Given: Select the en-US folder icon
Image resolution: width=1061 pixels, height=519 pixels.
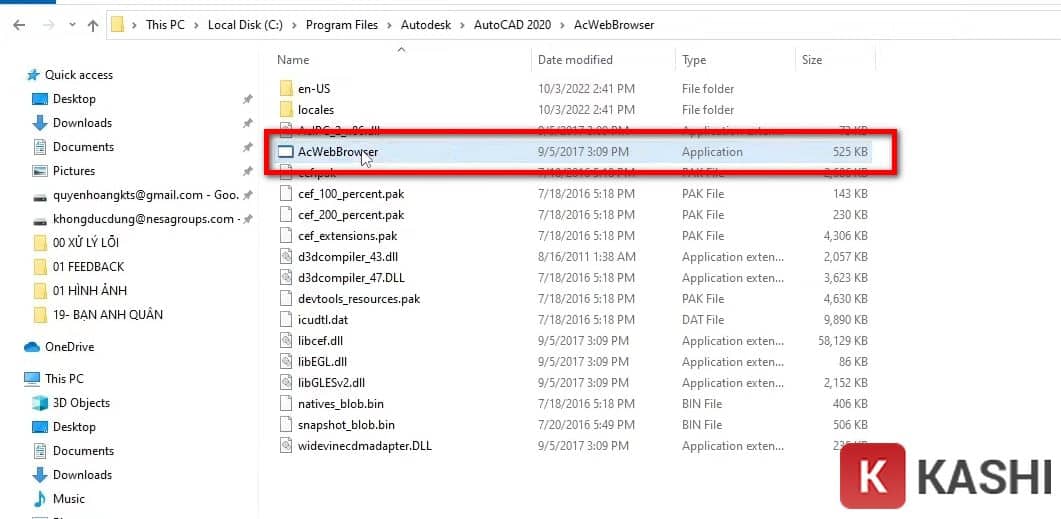Looking at the screenshot, I should (287, 89).
